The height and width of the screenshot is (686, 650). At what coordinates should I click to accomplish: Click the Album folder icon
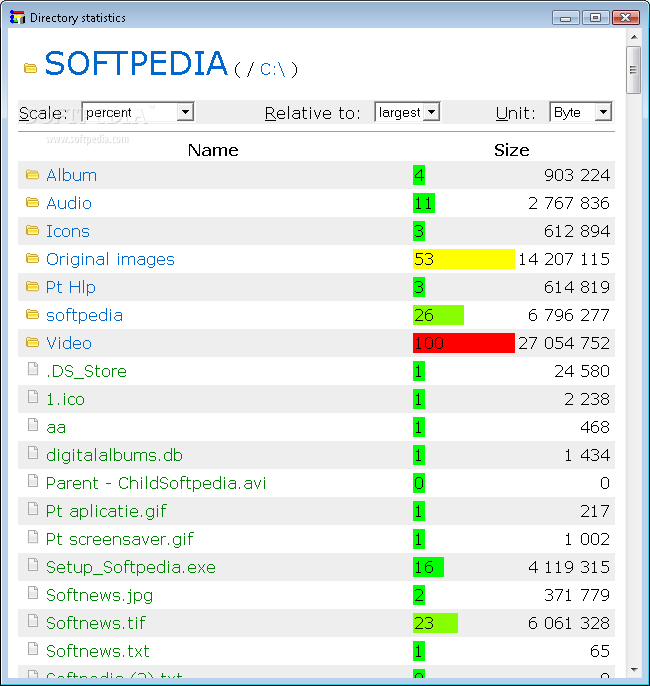(x=32, y=175)
